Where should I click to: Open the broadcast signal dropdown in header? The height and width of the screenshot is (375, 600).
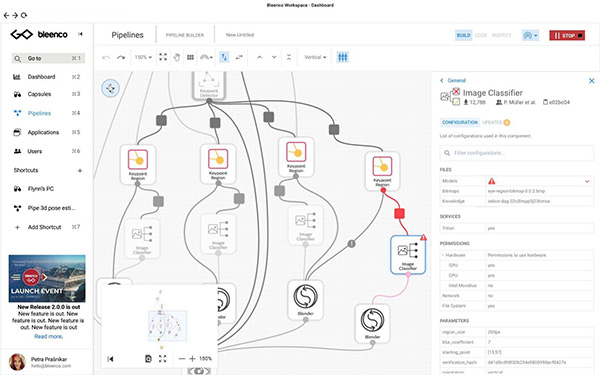click(530, 36)
